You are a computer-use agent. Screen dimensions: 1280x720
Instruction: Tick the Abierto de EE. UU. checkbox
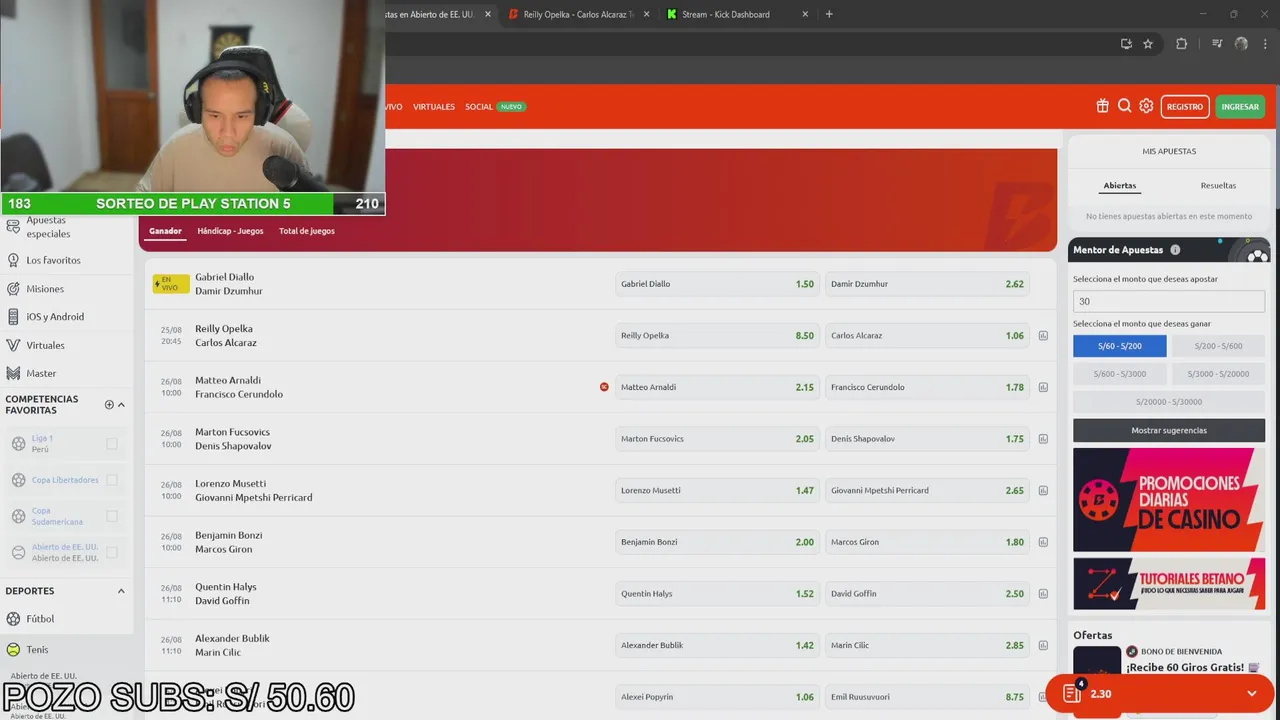pos(112,552)
